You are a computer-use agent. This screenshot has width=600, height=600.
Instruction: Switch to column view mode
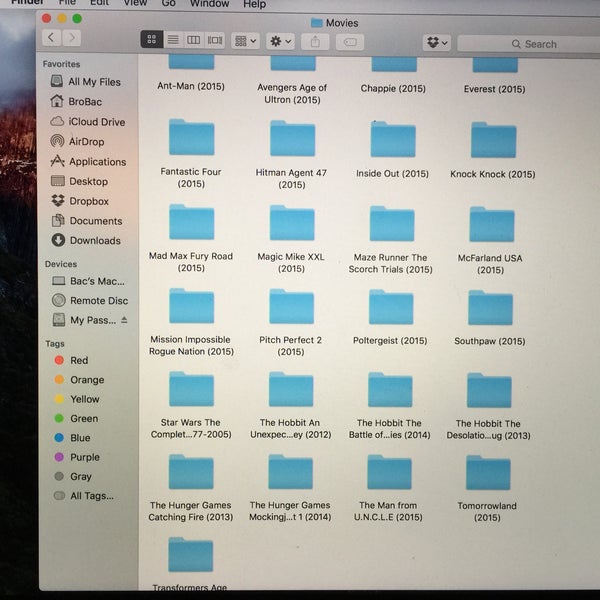tap(194, 40)
